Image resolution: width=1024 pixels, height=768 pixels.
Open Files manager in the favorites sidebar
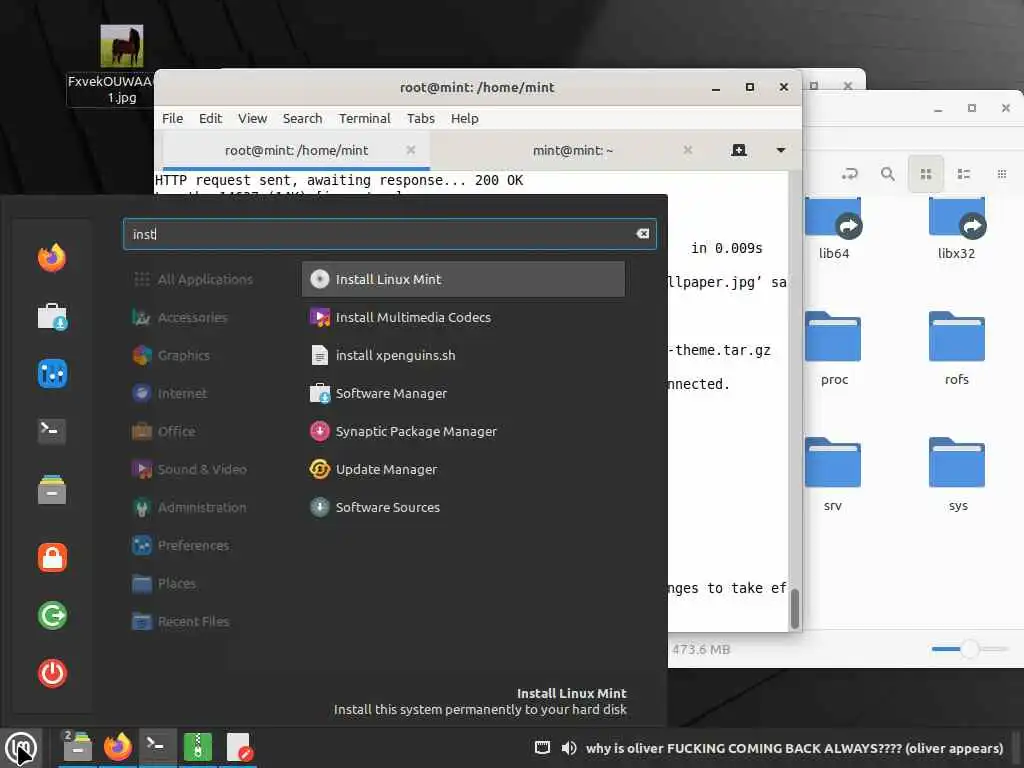click(52, 489)
